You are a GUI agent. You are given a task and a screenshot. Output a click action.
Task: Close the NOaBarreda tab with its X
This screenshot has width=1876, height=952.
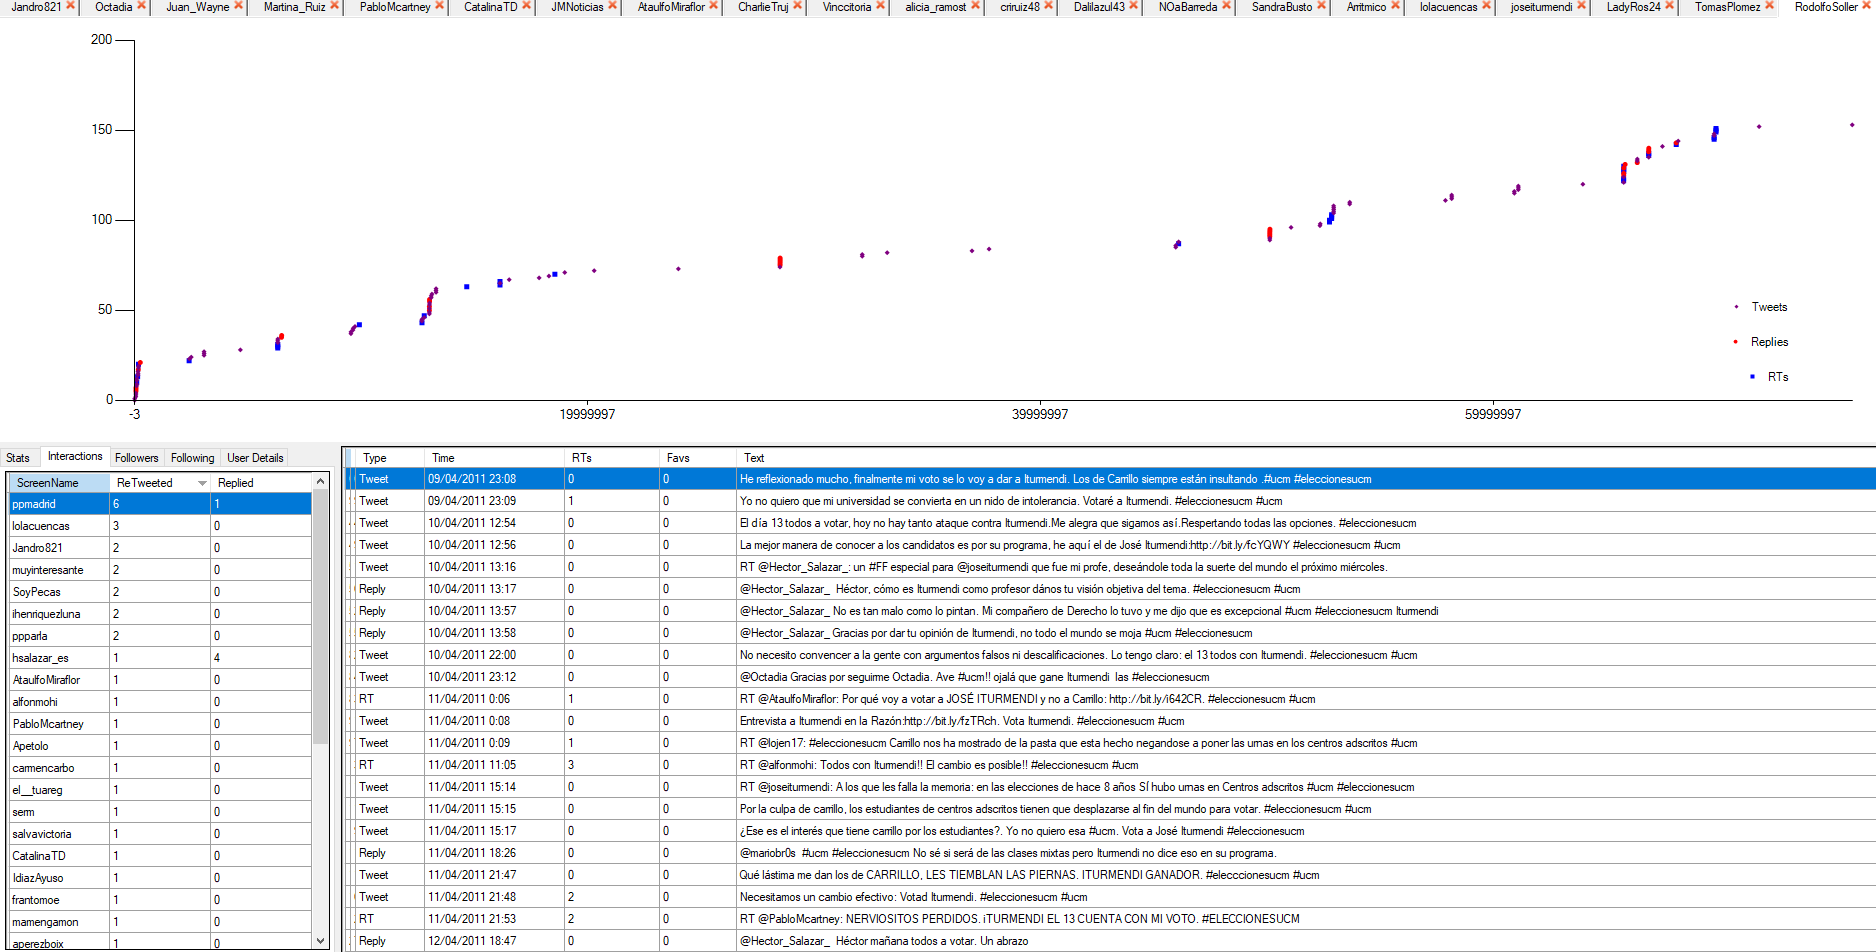tap(1226, 6)
